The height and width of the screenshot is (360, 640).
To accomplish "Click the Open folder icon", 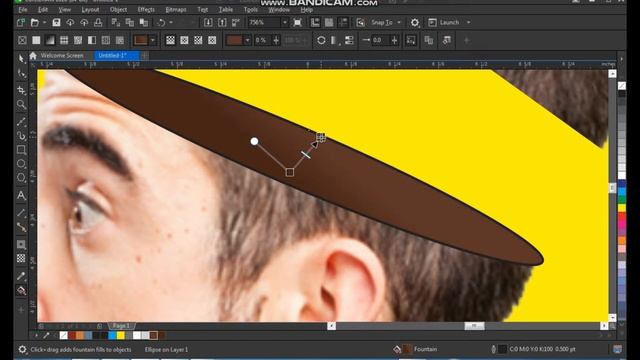I will (x=35, y=22).
